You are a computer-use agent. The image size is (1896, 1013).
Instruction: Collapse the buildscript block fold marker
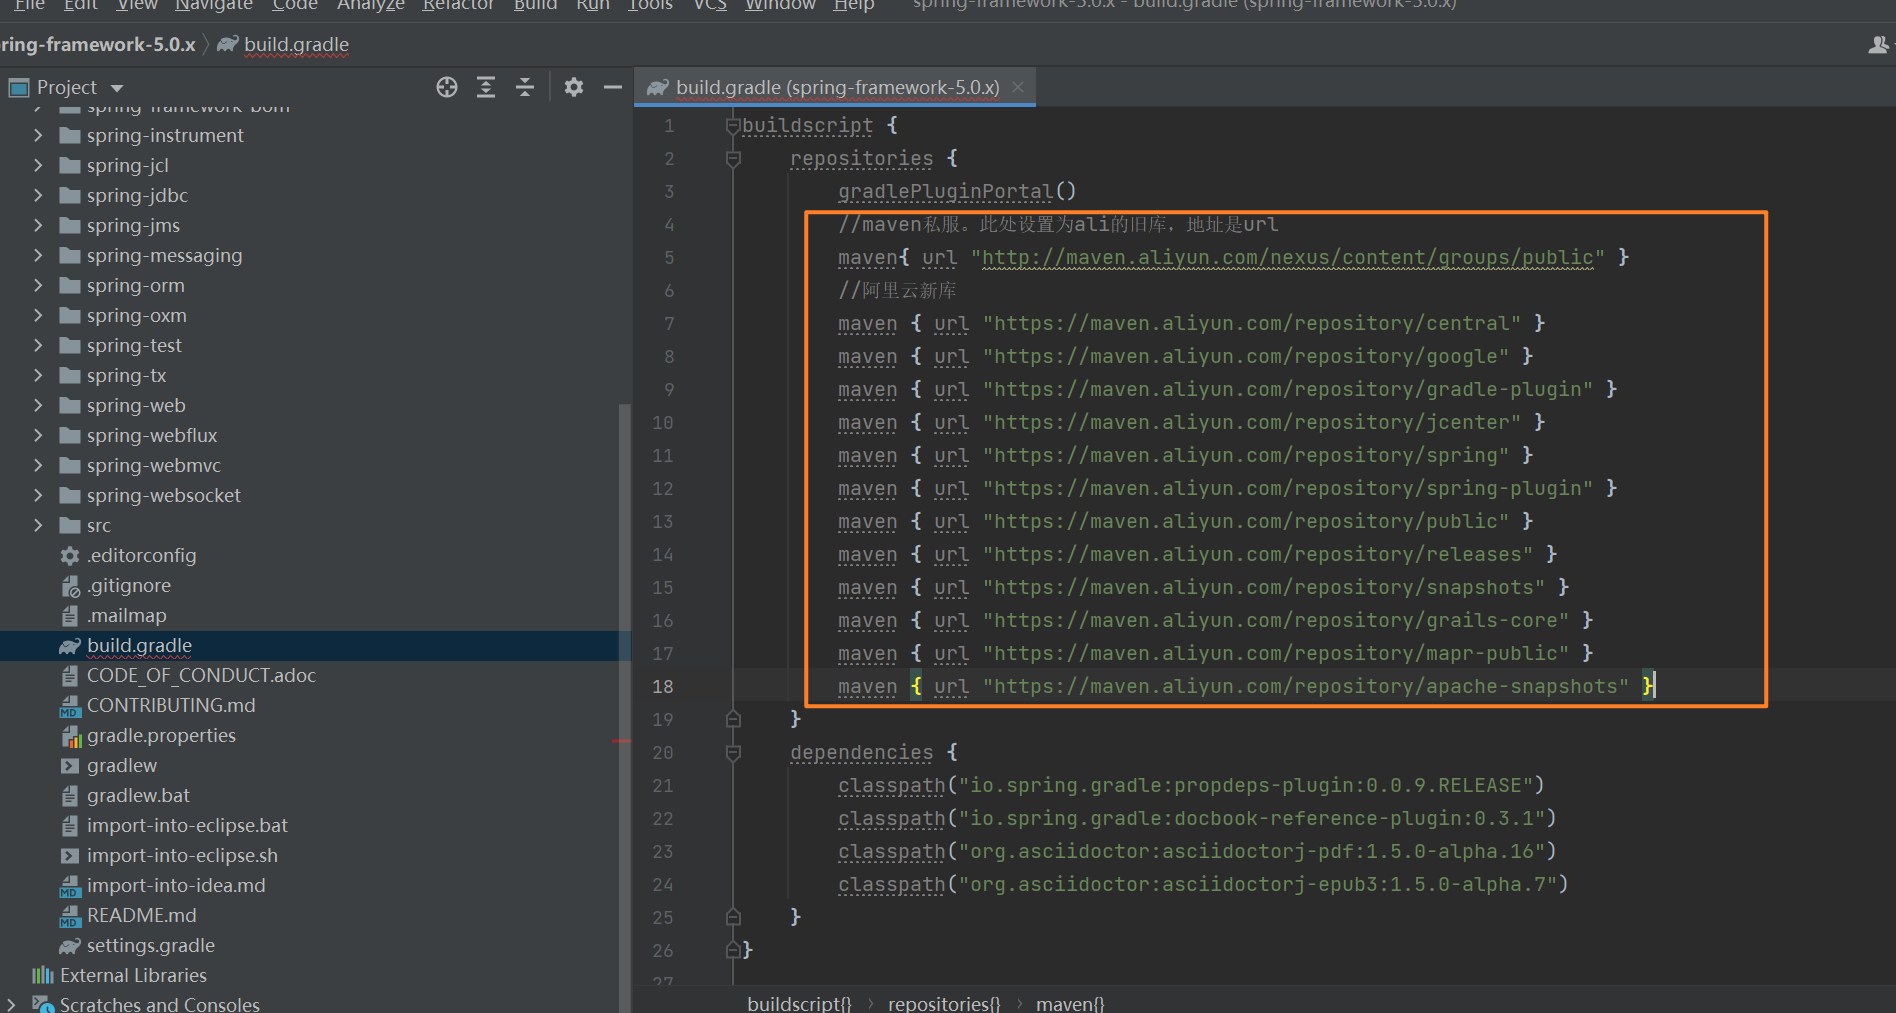point(733,125)
